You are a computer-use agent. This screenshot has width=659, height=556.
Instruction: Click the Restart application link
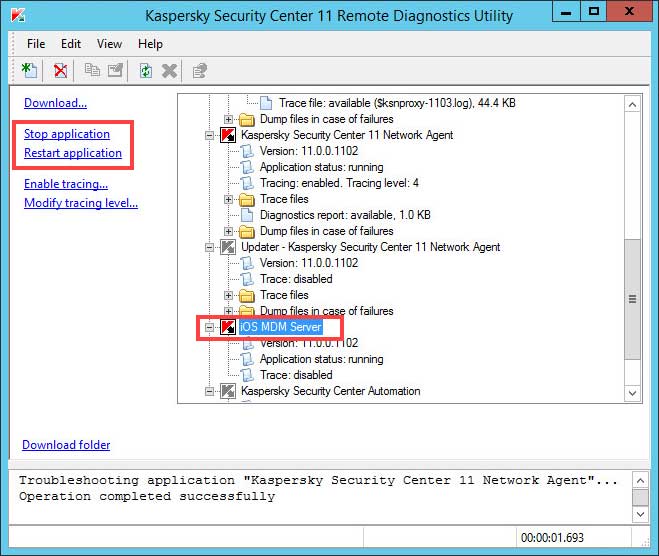tap(73, 153)
